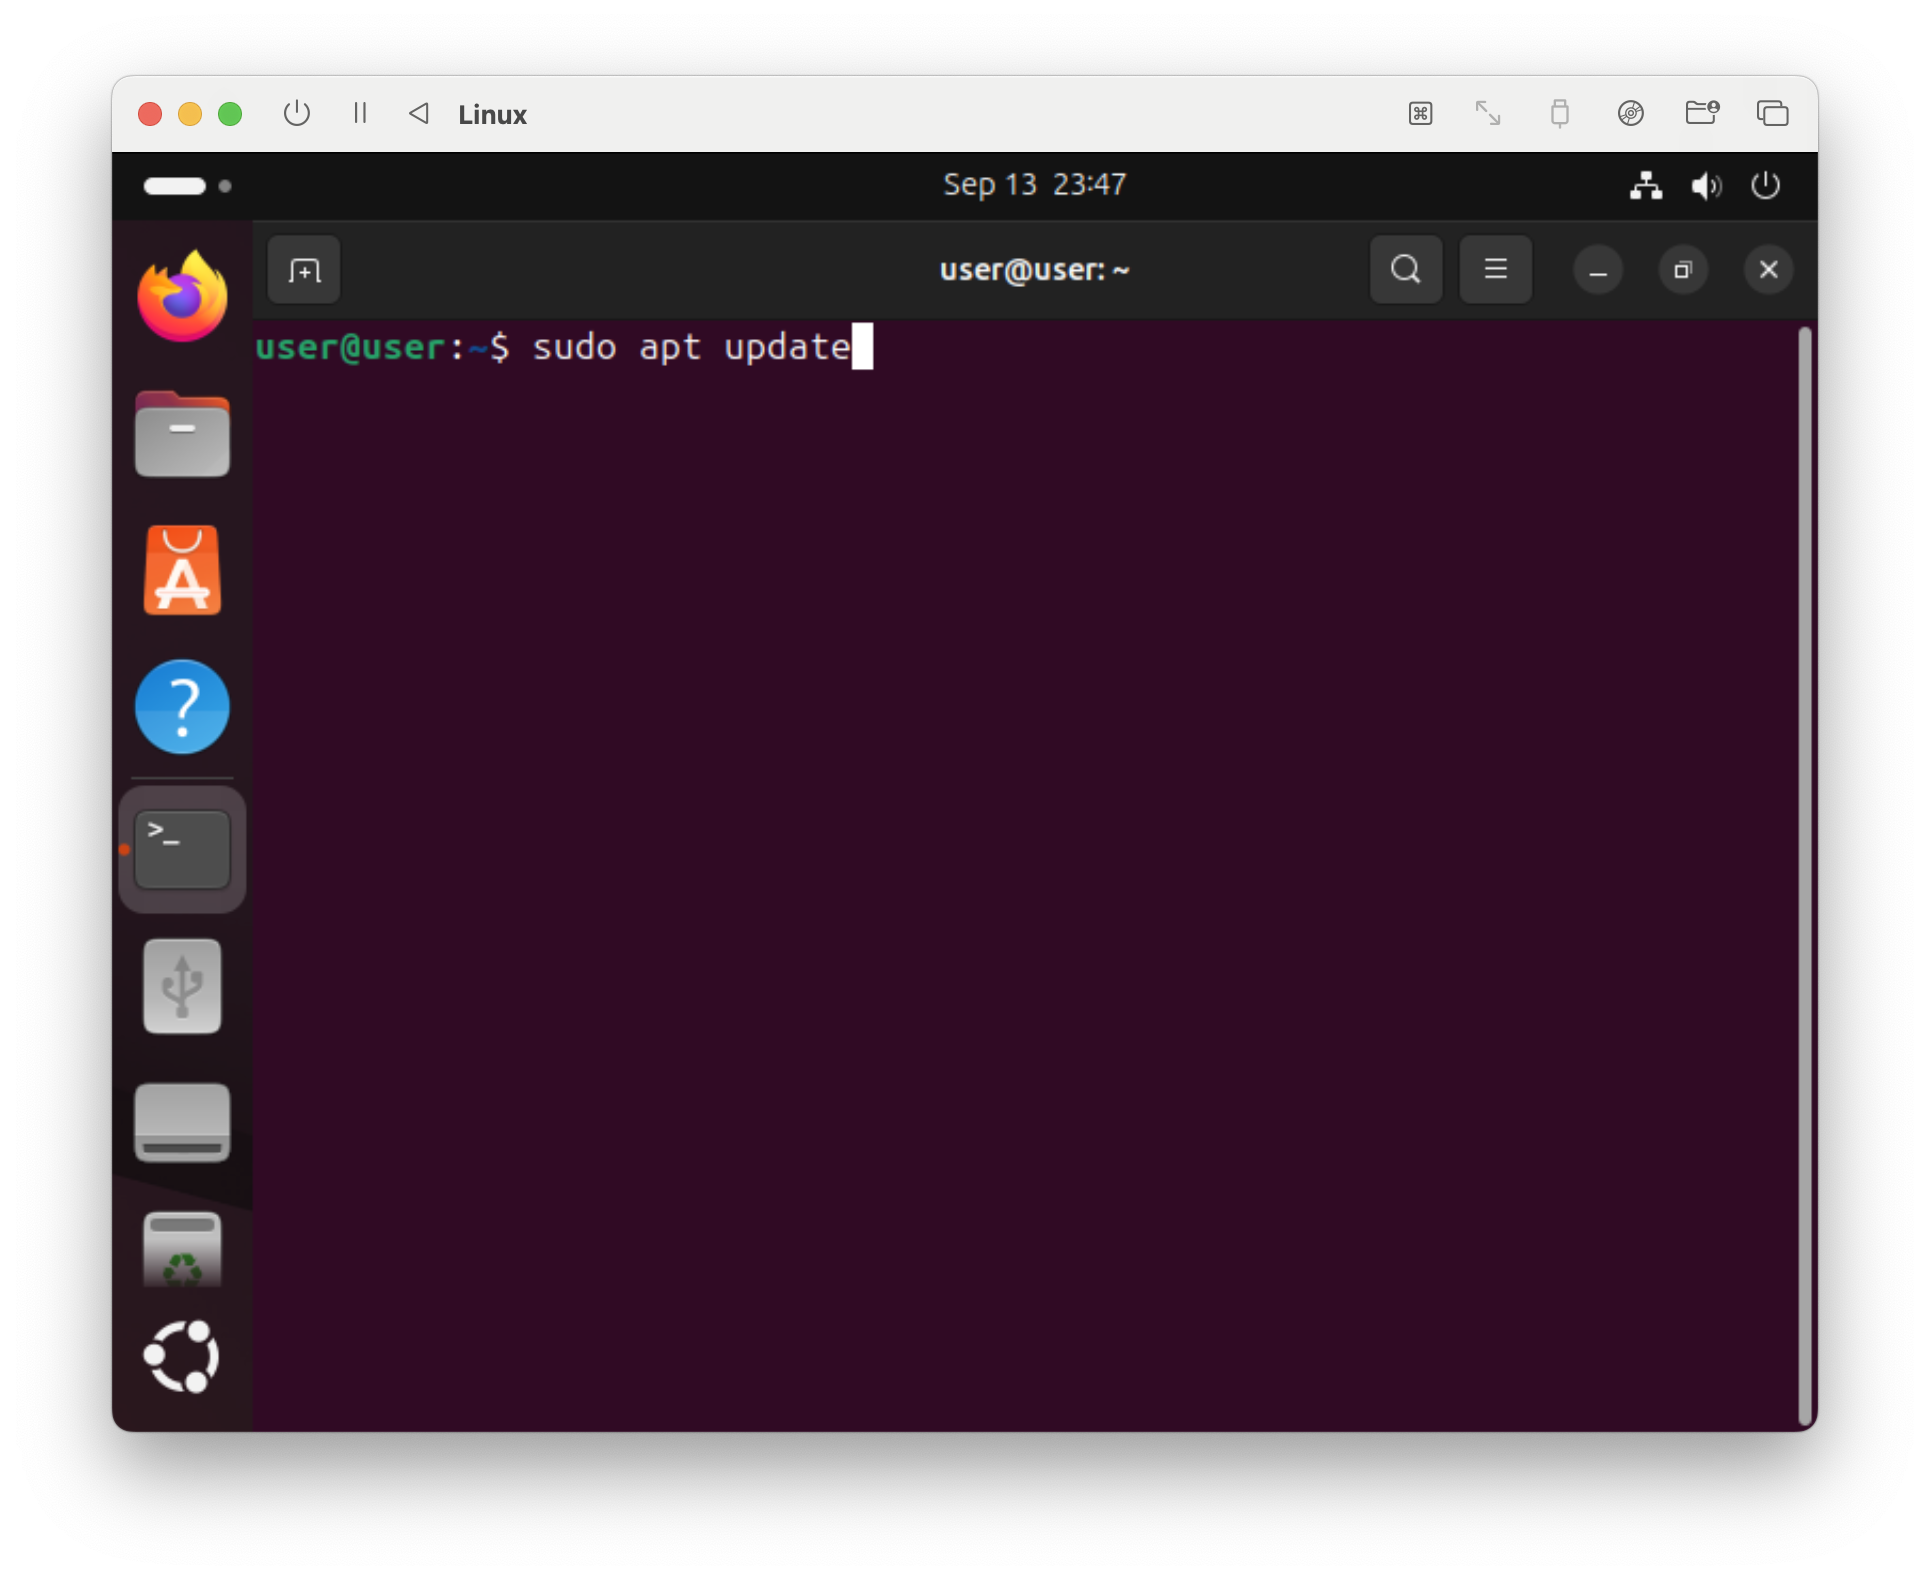Pause the Linux virtual machine
1930x1580 pixels.
pyautogui.click(x=360, y=113)
